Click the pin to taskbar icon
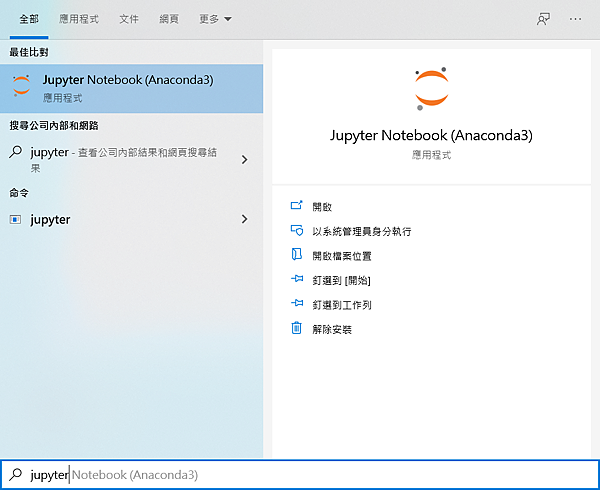 pos(297,303)
